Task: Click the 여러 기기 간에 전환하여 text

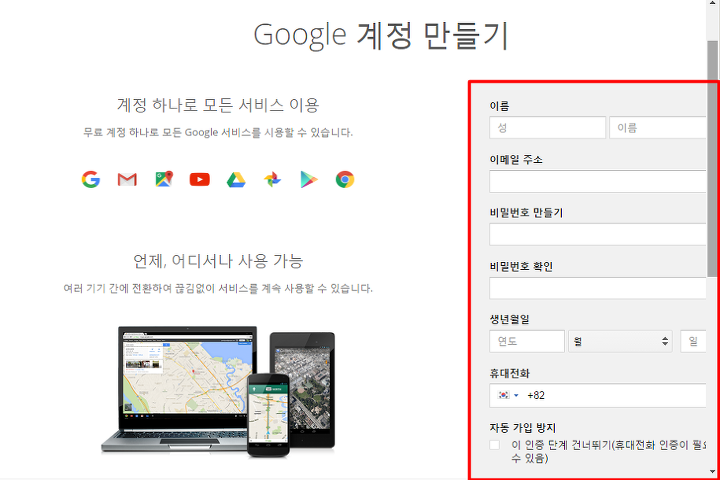Action: point(218,288)
